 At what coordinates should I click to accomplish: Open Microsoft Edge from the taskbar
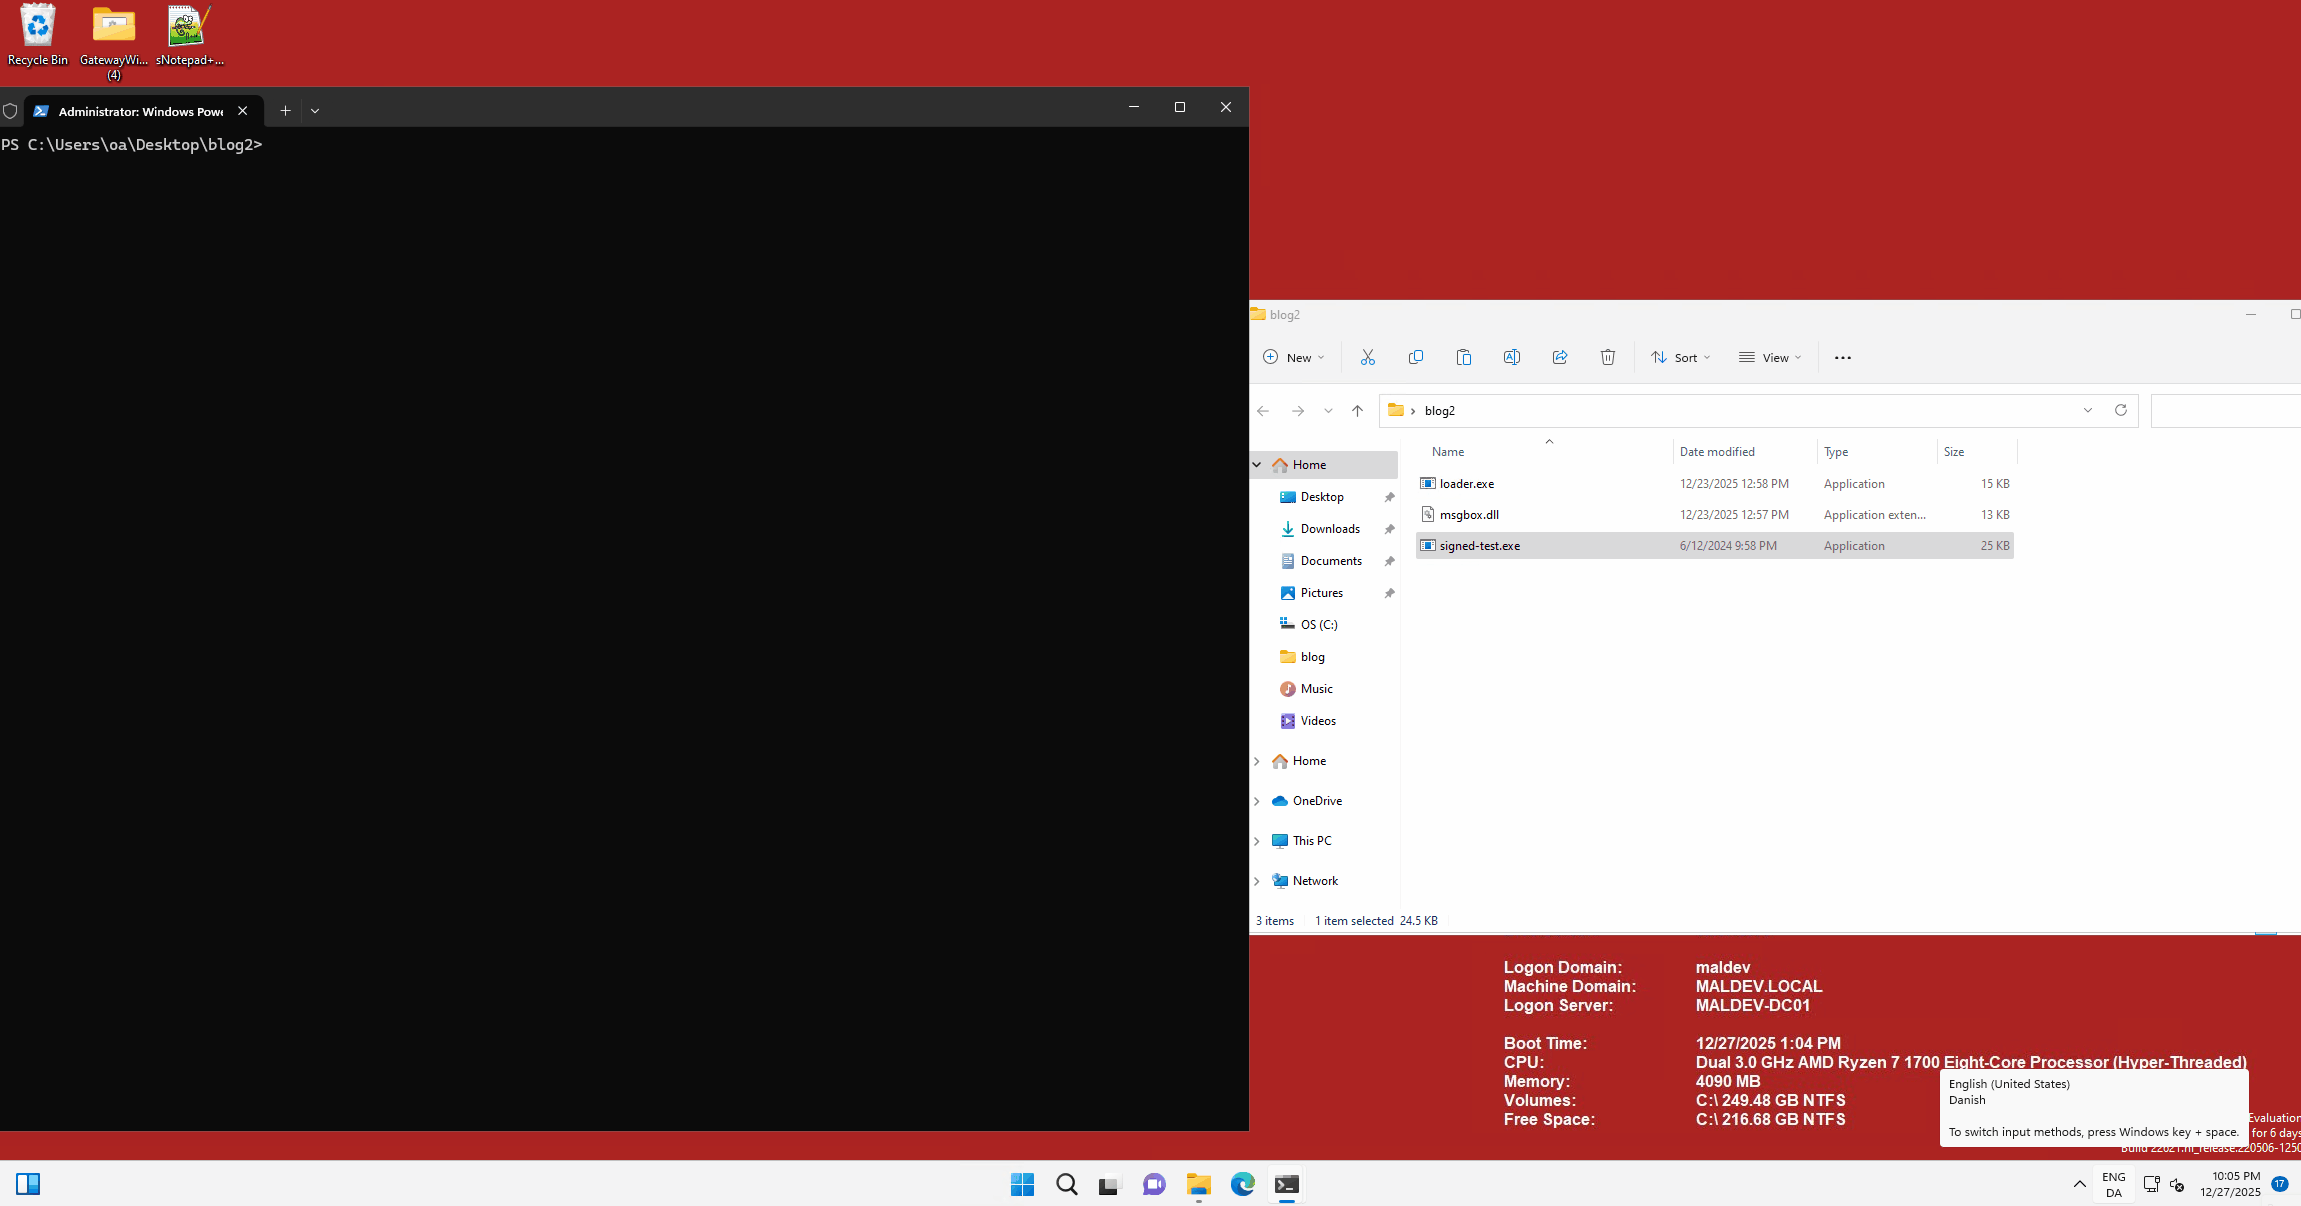1242,1184
